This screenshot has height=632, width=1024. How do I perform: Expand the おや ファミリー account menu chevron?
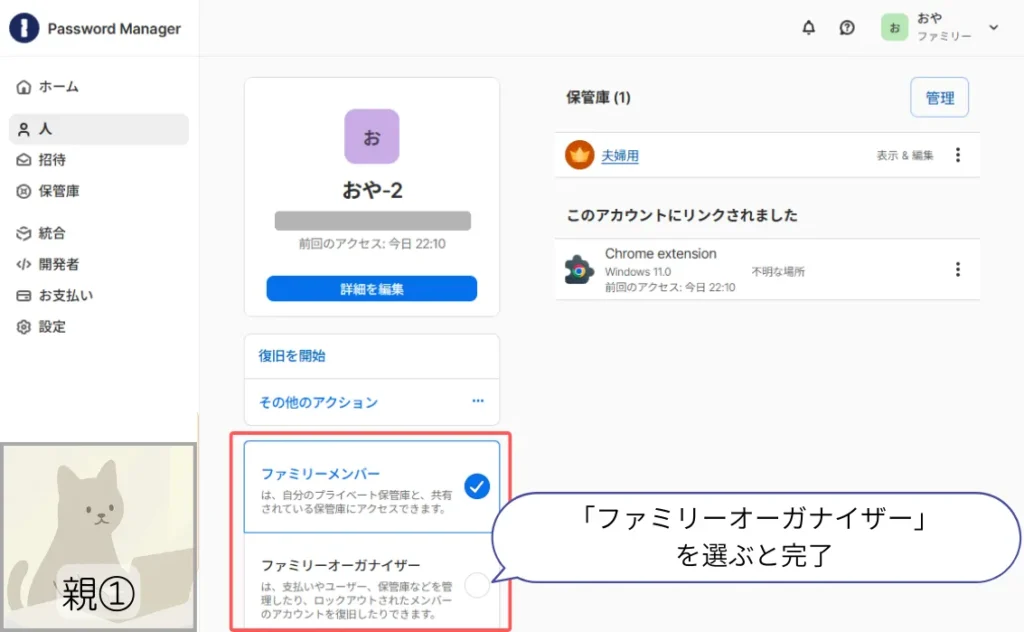(x=992, y=28)
